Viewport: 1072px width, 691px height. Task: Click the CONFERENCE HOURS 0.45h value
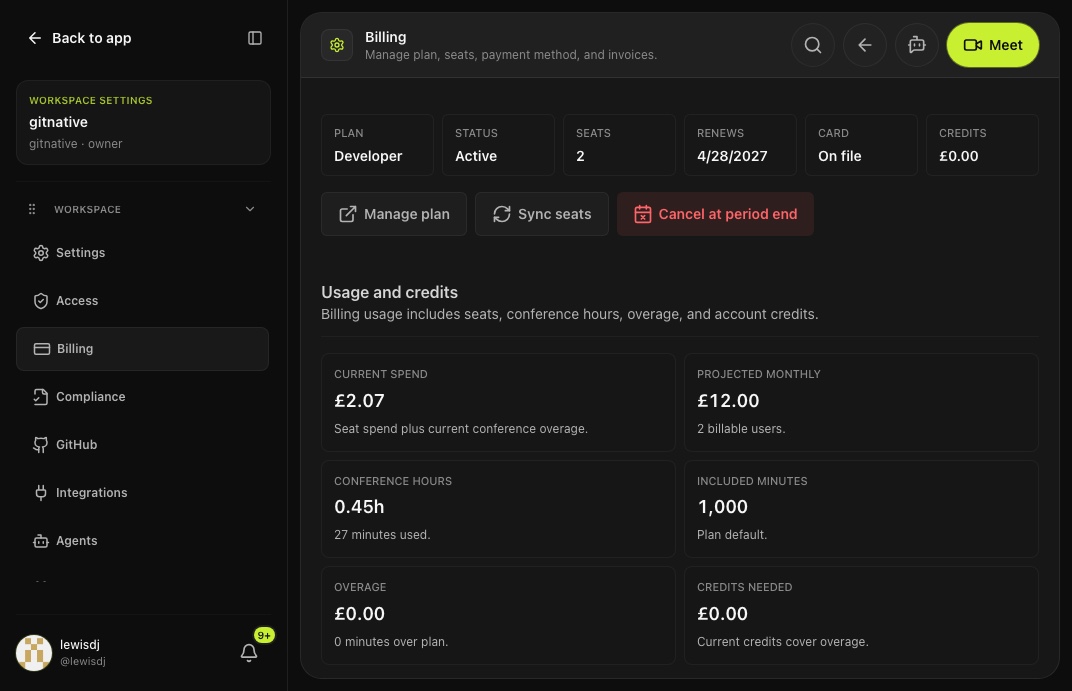[359, 507]
